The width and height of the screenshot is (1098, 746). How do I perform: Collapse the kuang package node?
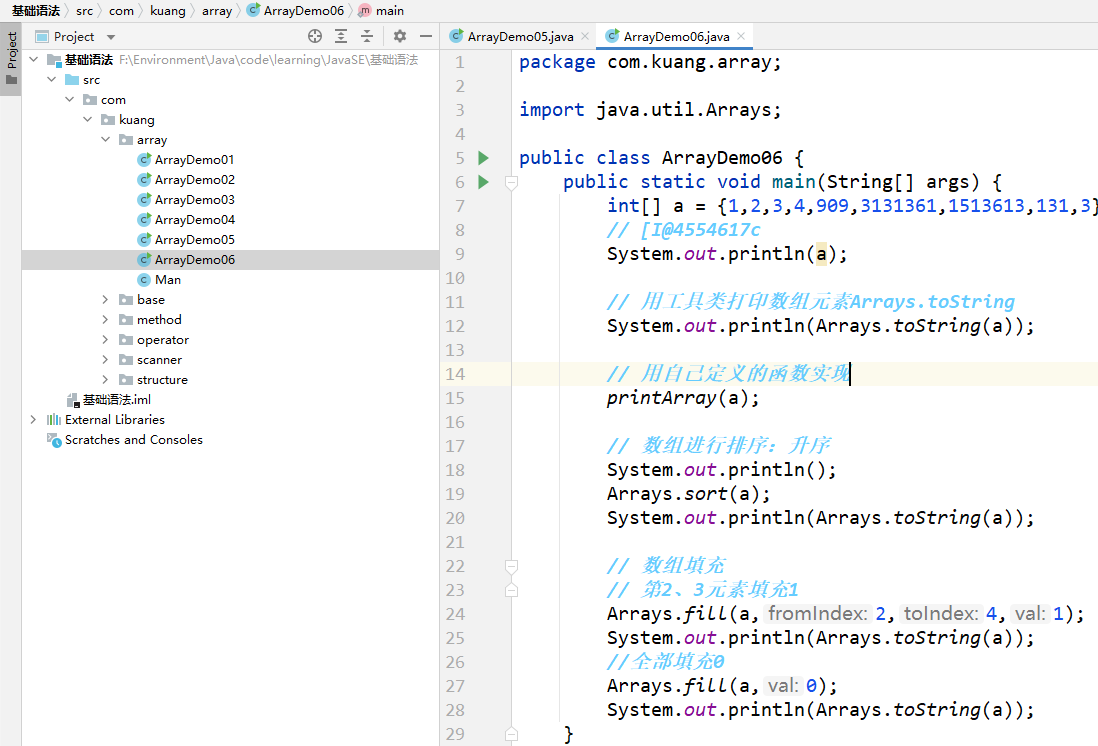pos(88,120)
